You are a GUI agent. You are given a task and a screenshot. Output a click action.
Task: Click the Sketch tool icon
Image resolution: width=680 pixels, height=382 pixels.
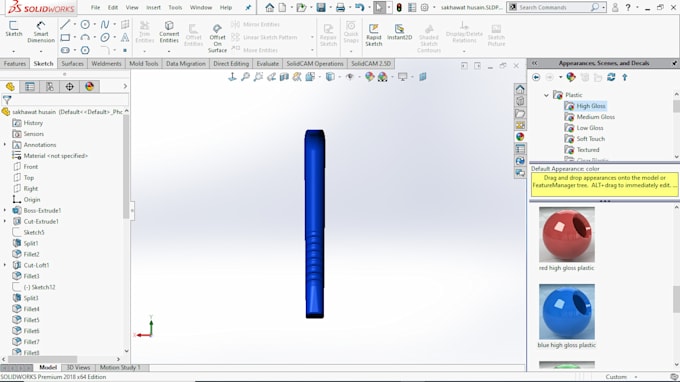click(x=13, y=29)
